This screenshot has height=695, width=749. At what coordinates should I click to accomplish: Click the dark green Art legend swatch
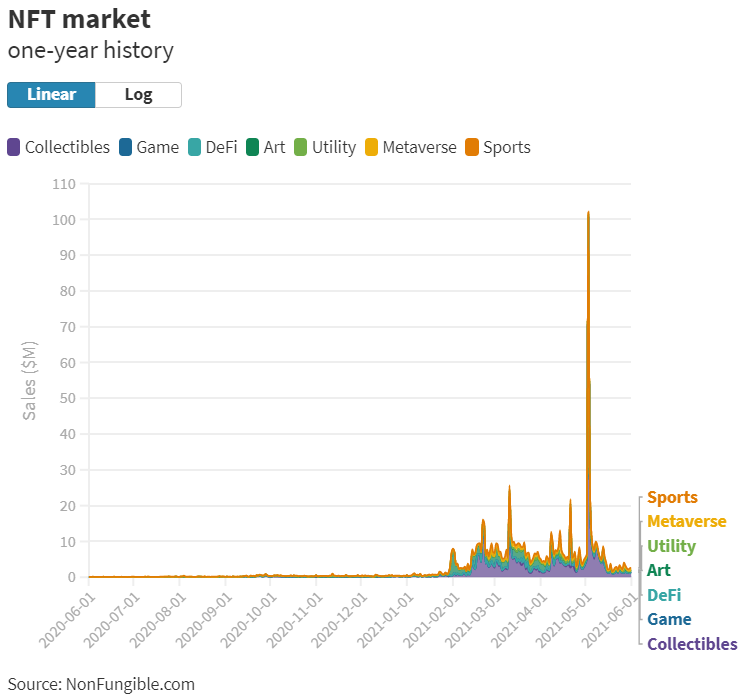tap(252, 147)
